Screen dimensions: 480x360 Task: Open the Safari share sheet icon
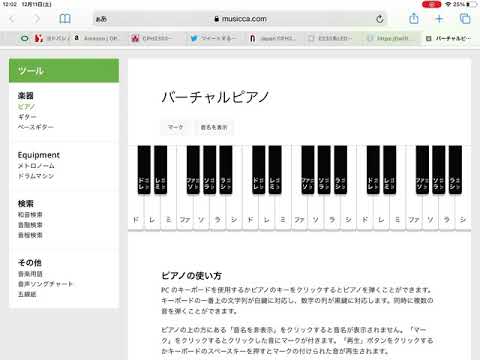pos(414,18)
